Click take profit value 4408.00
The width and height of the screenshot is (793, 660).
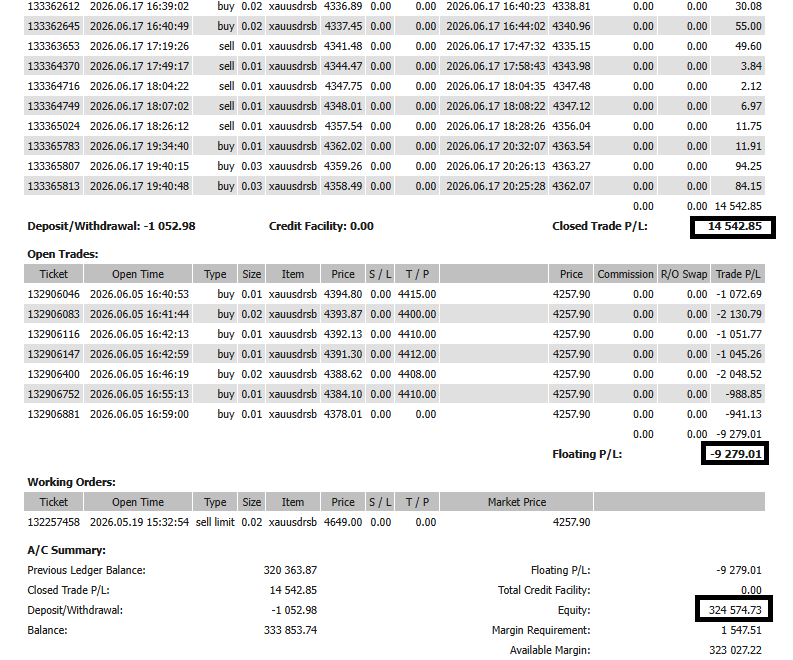click(x=417, y=374)
